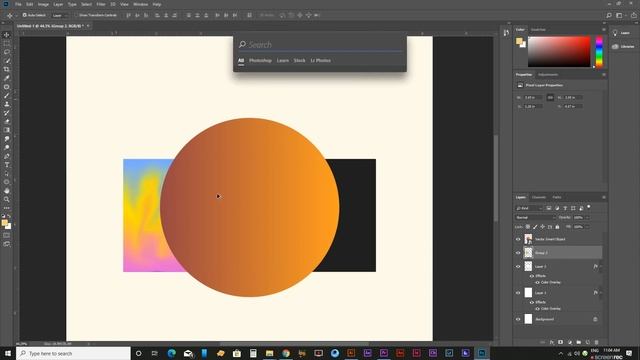Select the Crop tool

pyautogui.click(x=7, y=69)
